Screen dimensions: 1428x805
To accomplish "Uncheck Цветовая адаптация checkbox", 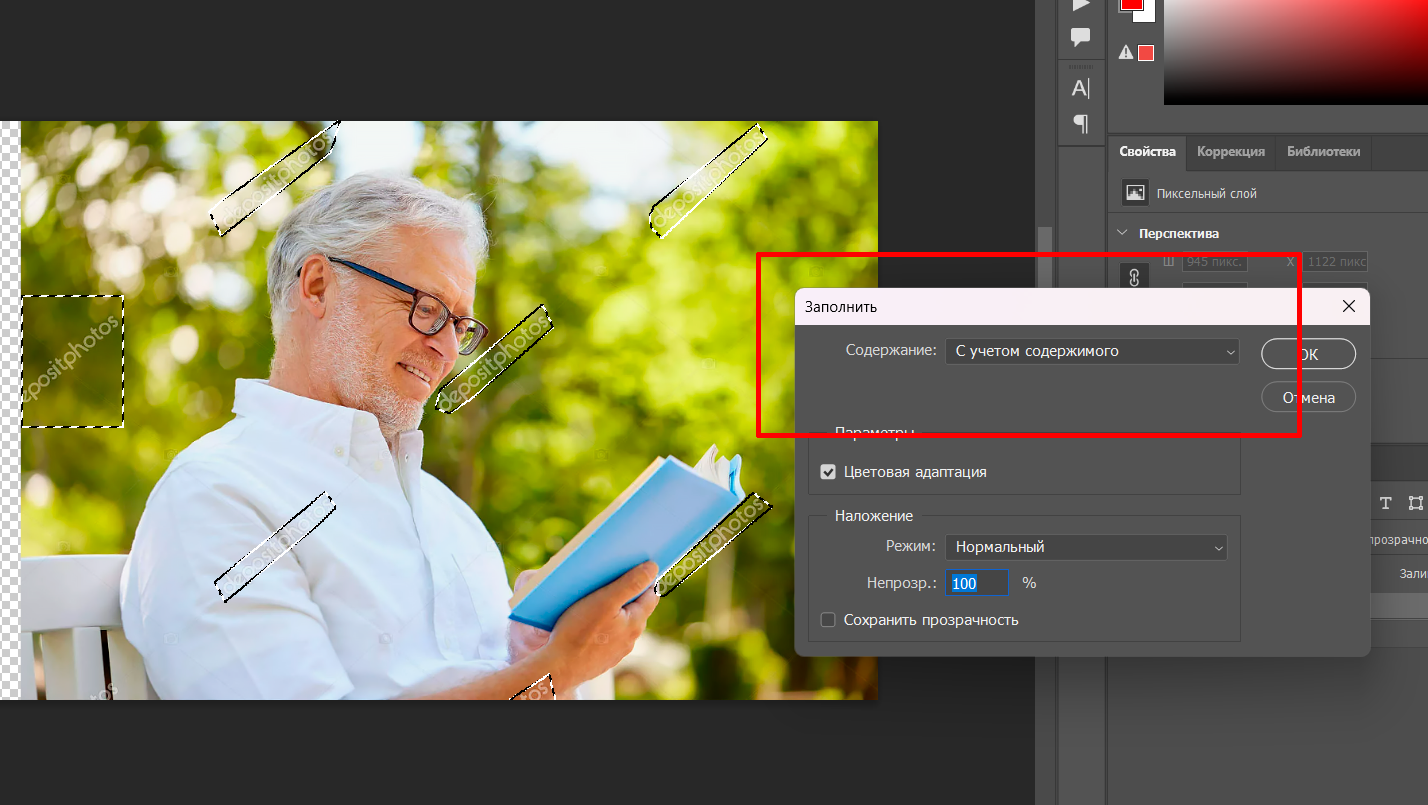I will pos(828,472).
